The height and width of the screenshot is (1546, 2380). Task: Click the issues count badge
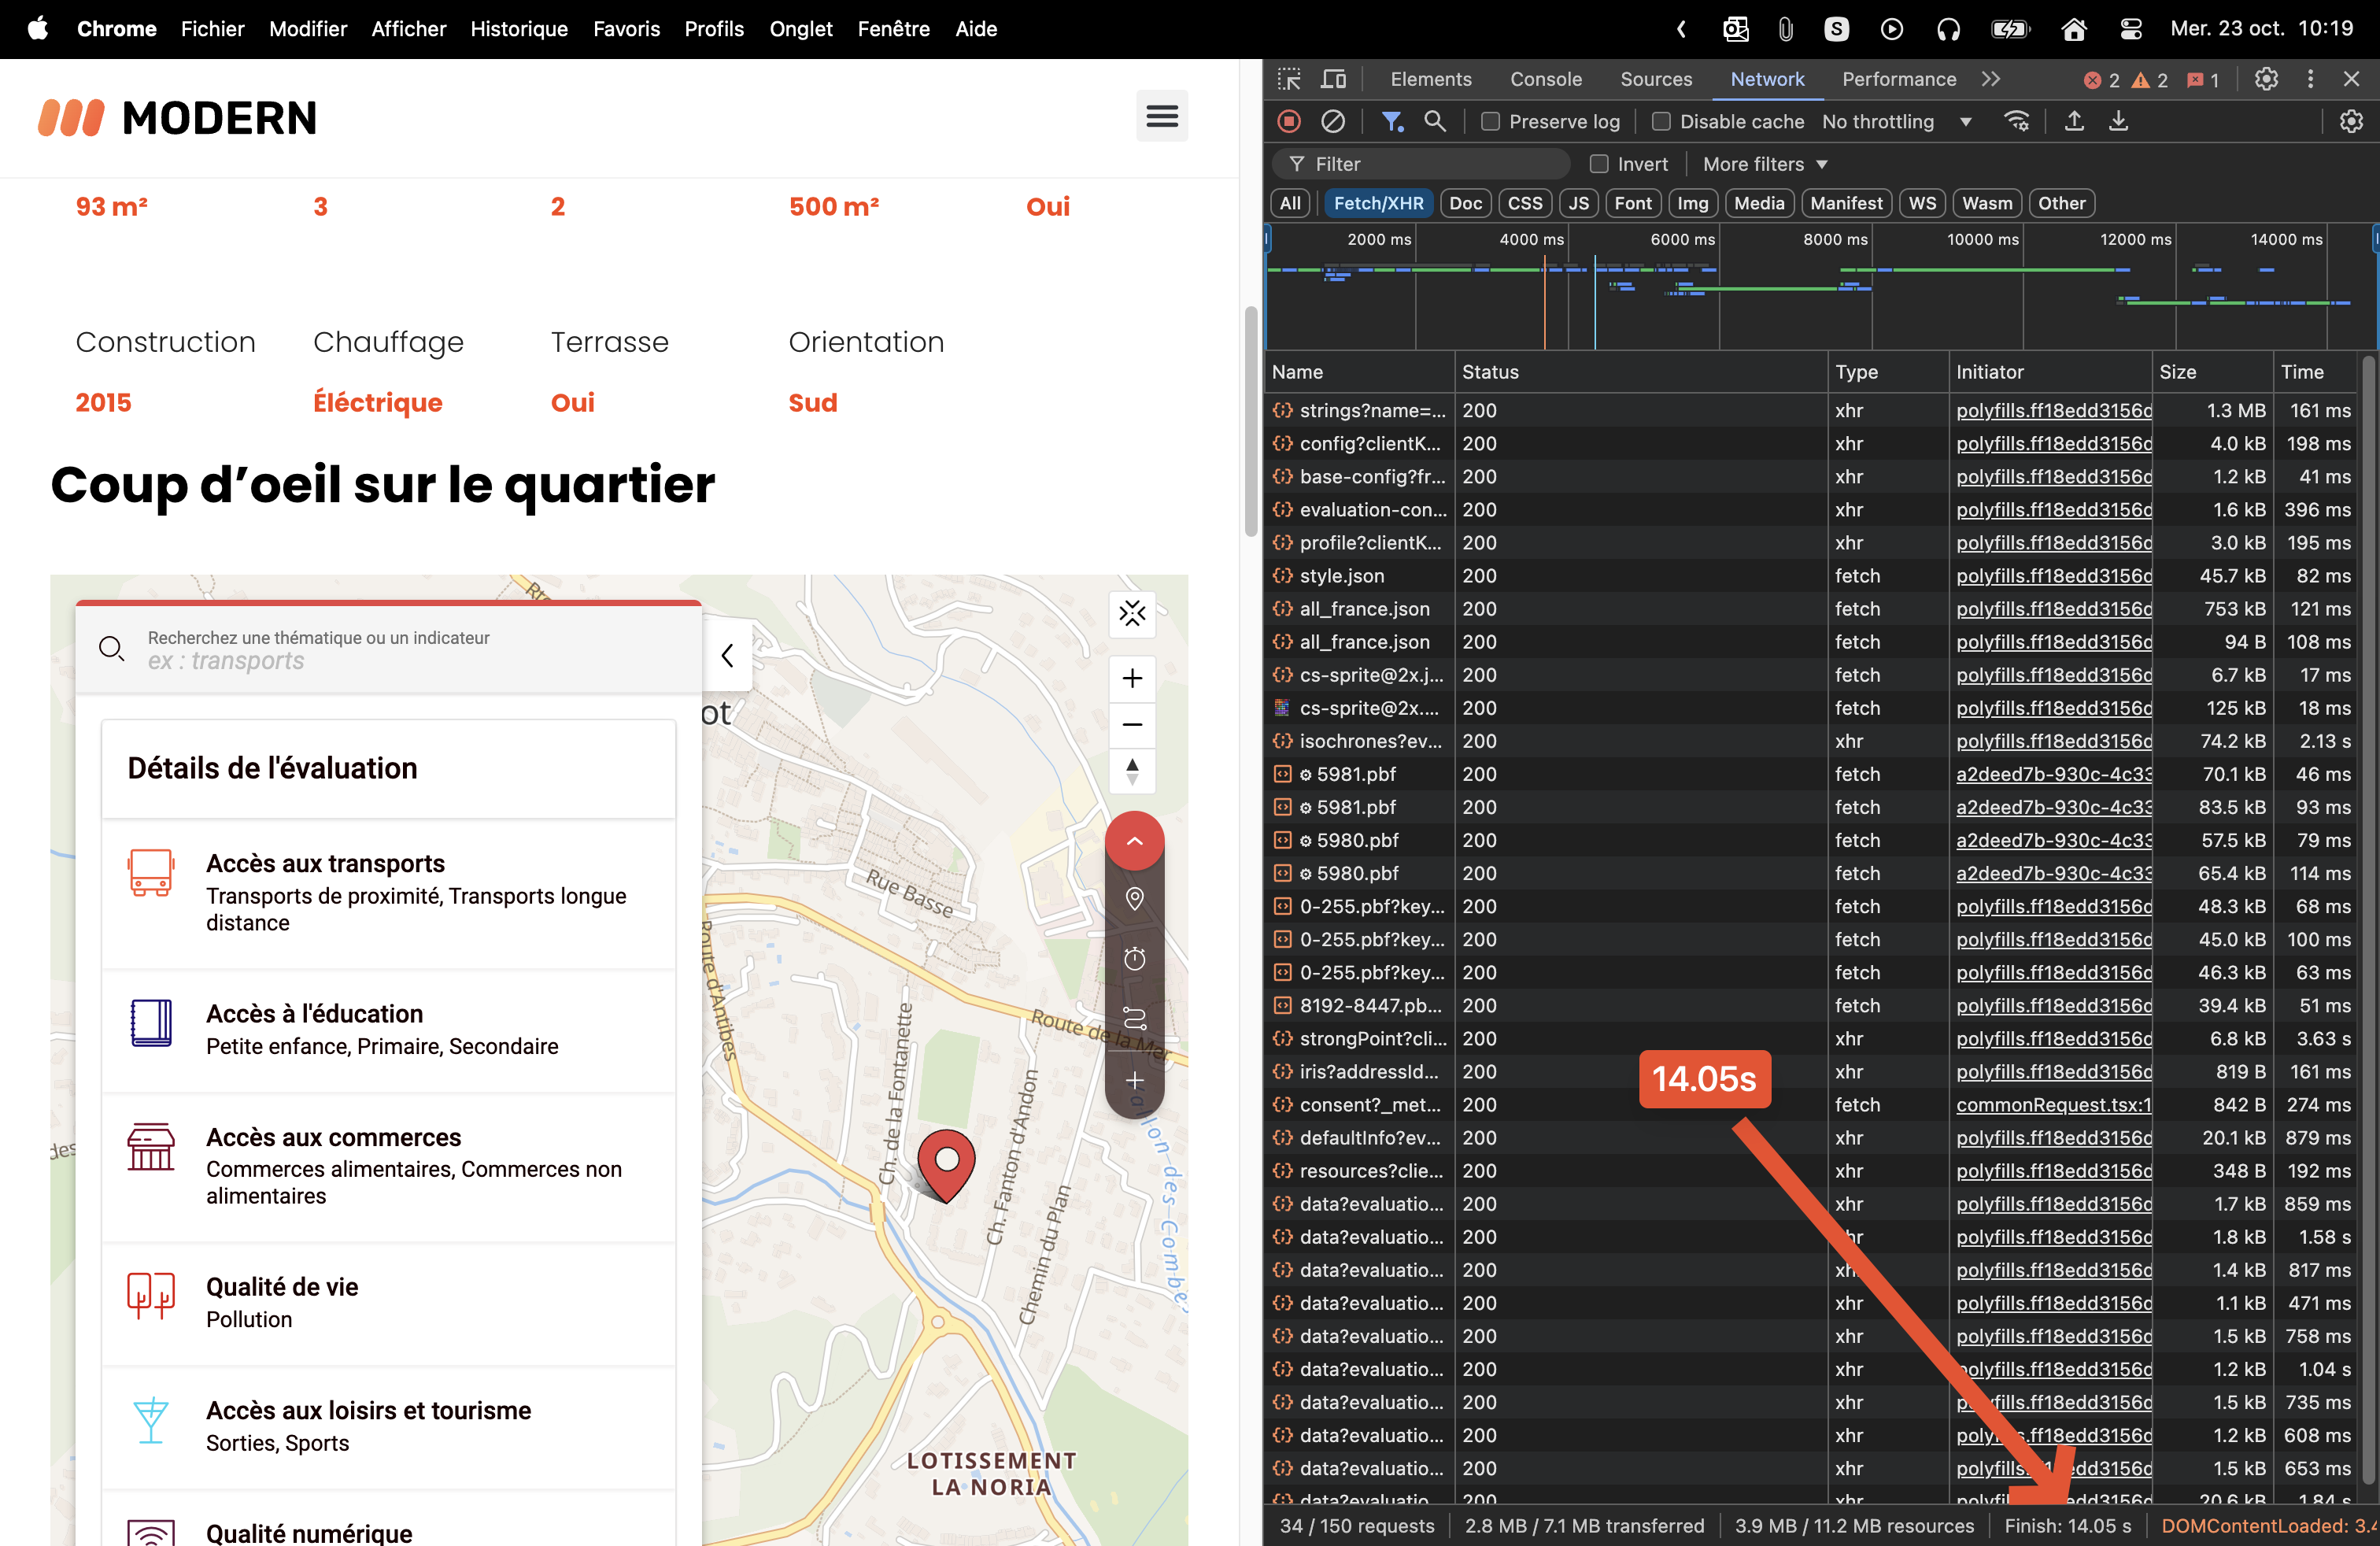[2203, 80]
